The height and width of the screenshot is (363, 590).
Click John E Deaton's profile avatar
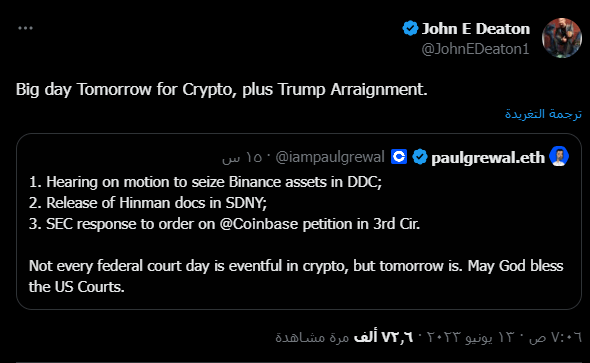562,38
